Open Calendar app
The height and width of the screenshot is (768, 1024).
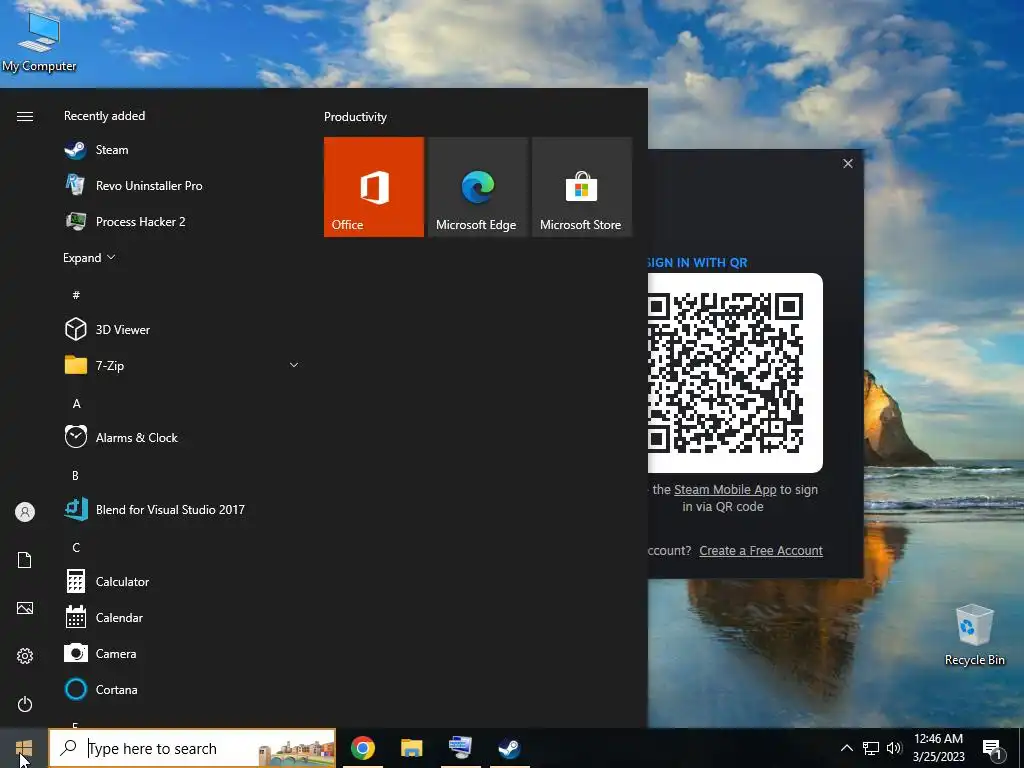pos(183,617)
